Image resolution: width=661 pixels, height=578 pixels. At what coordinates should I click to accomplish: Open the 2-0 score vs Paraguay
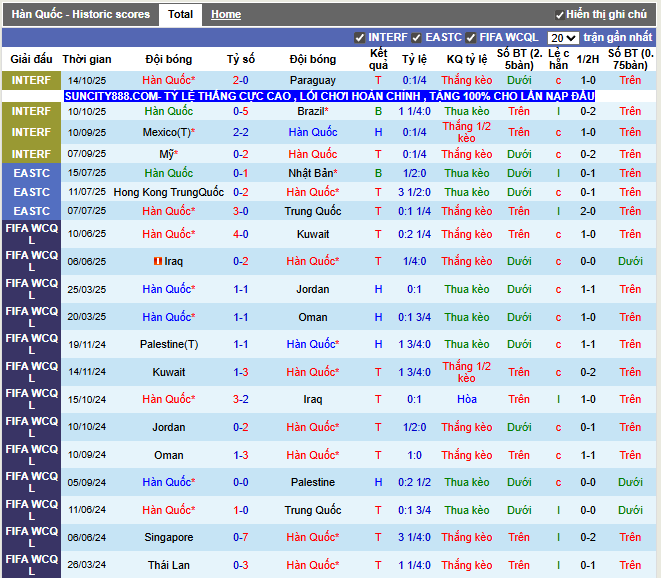pyautogui.click(x=241, y=80)
